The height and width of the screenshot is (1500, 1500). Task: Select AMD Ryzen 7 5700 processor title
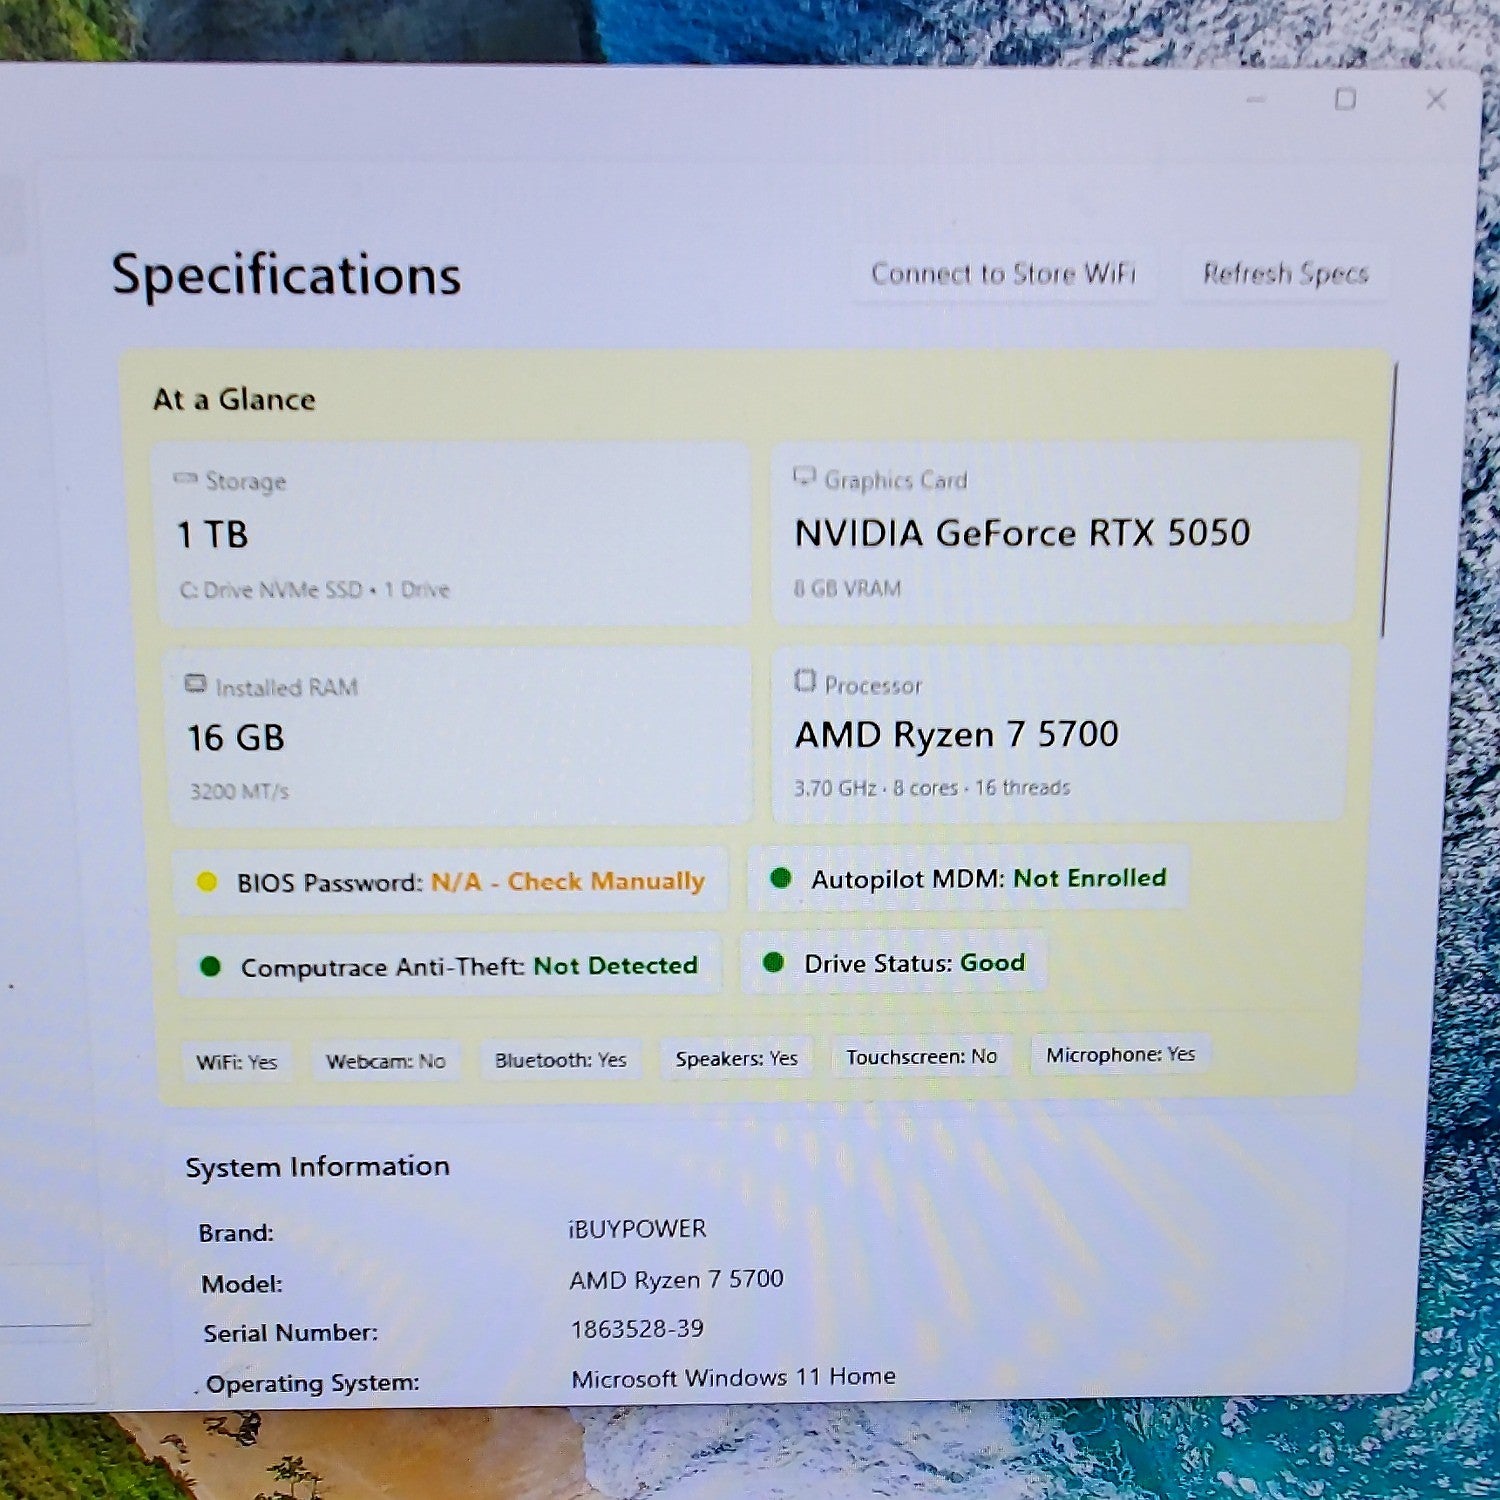pos(956,735)
